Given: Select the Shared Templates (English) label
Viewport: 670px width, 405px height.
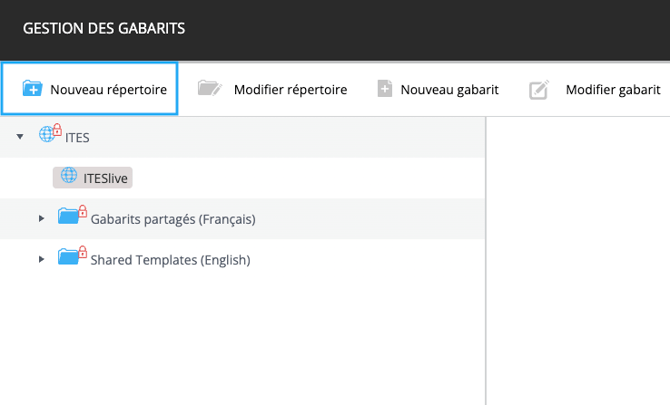Looking at the screenshot, I should [170, 260].
